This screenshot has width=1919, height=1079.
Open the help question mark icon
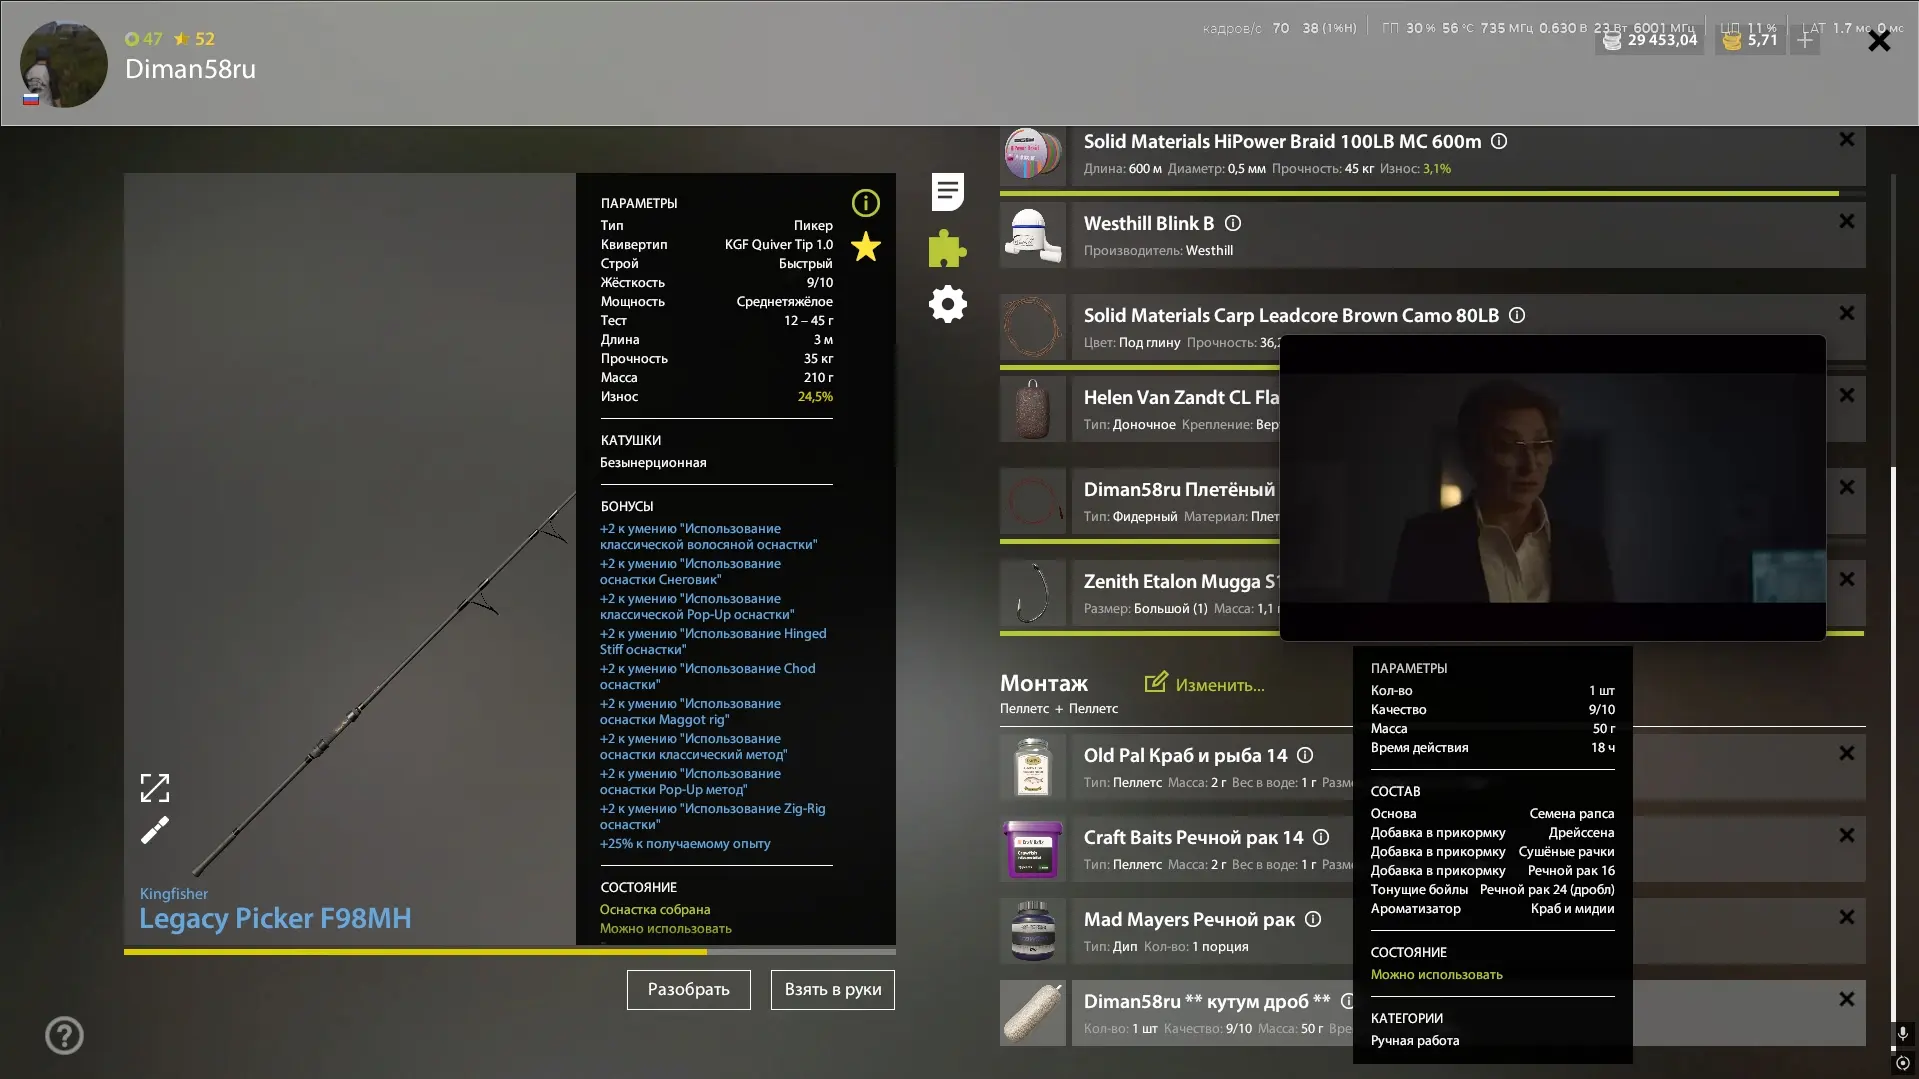64,1035
